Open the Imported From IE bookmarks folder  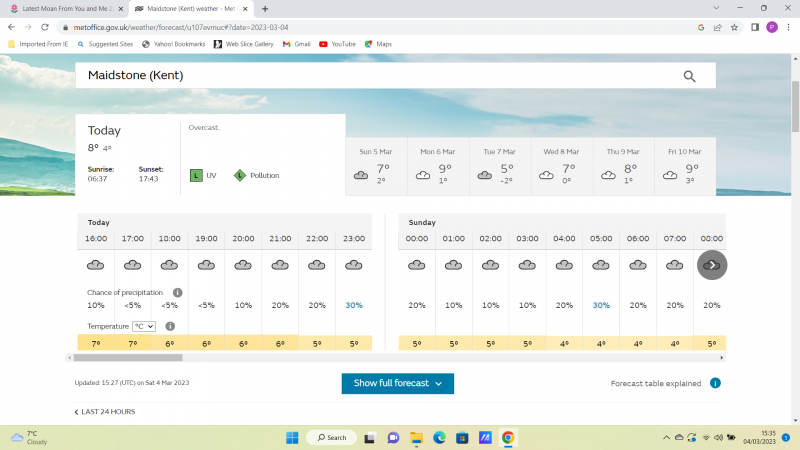(38, 44)
